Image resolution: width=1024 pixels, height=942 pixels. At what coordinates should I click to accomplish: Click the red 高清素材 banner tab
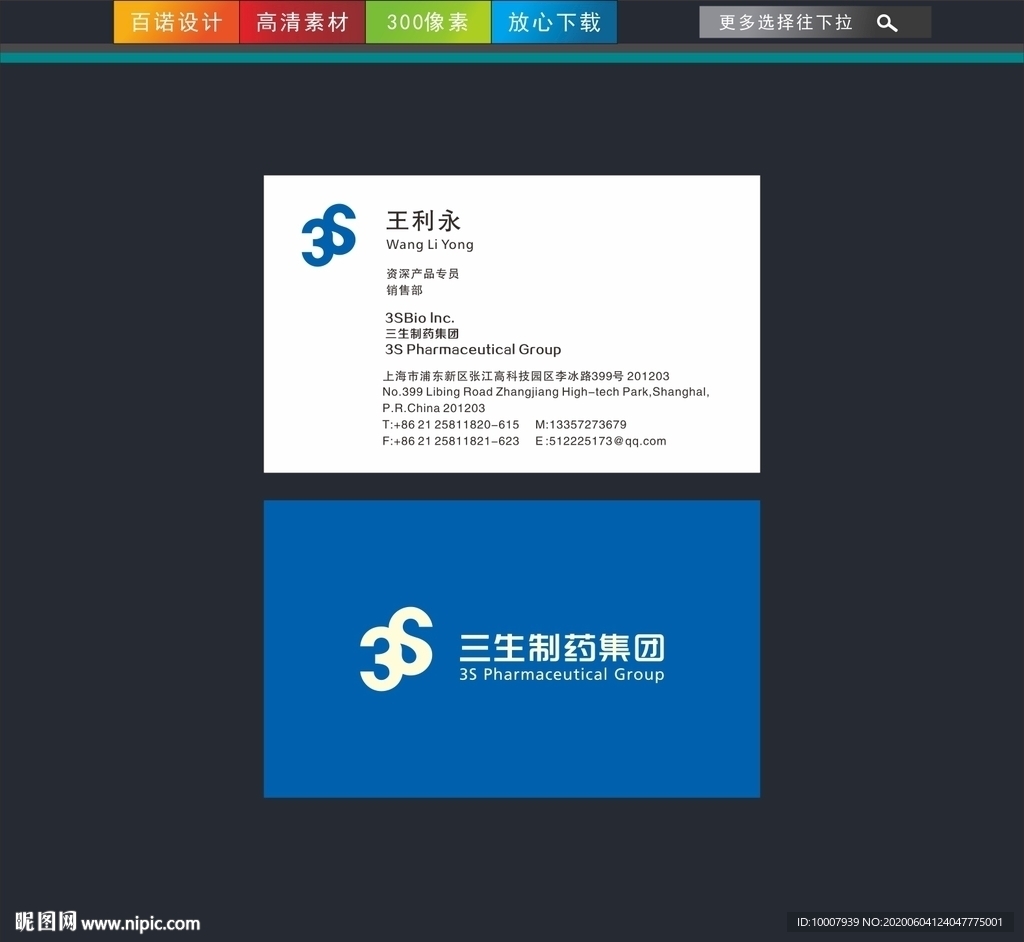click(x=302, y=22)
